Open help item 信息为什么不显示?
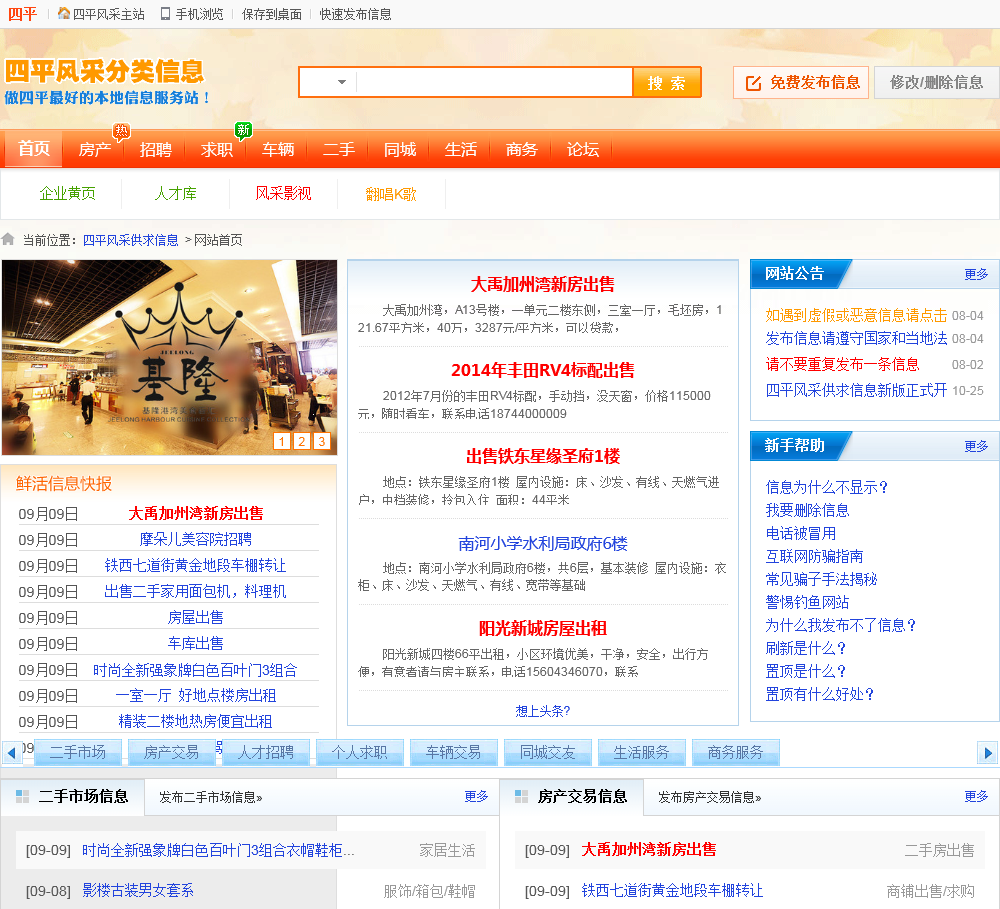This screenshot has width=1000, height=909. 827,487
